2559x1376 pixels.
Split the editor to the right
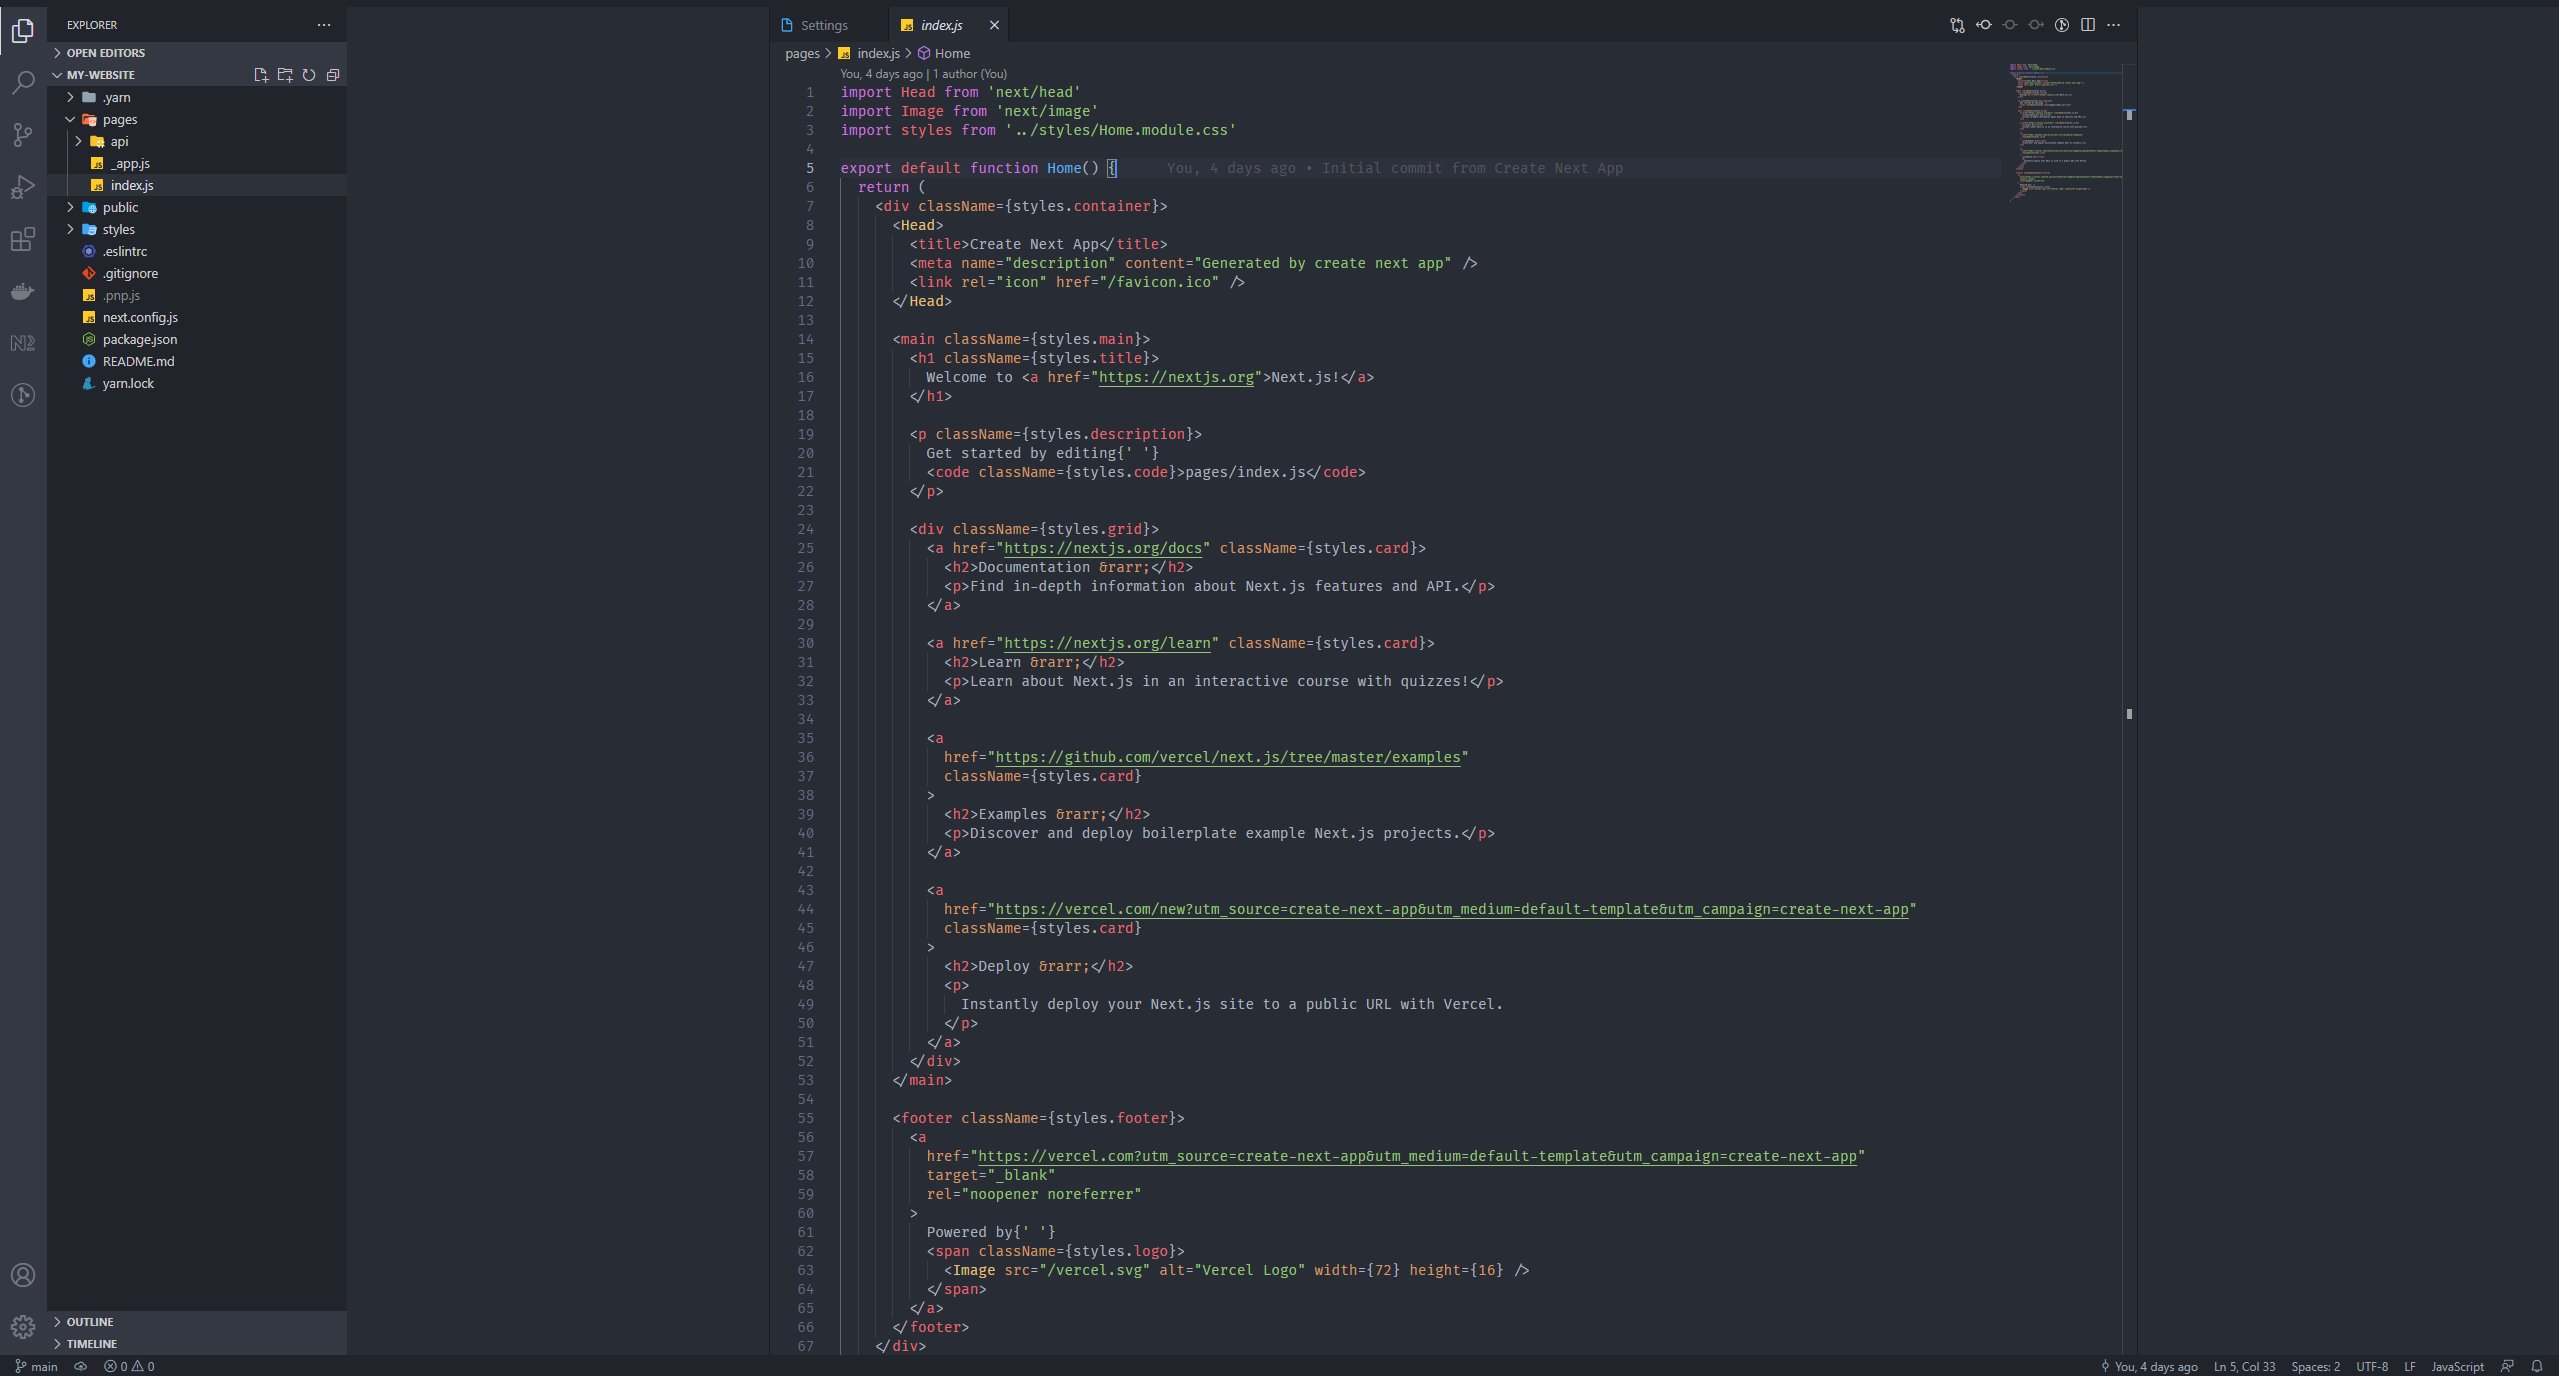click(2088, 25)
